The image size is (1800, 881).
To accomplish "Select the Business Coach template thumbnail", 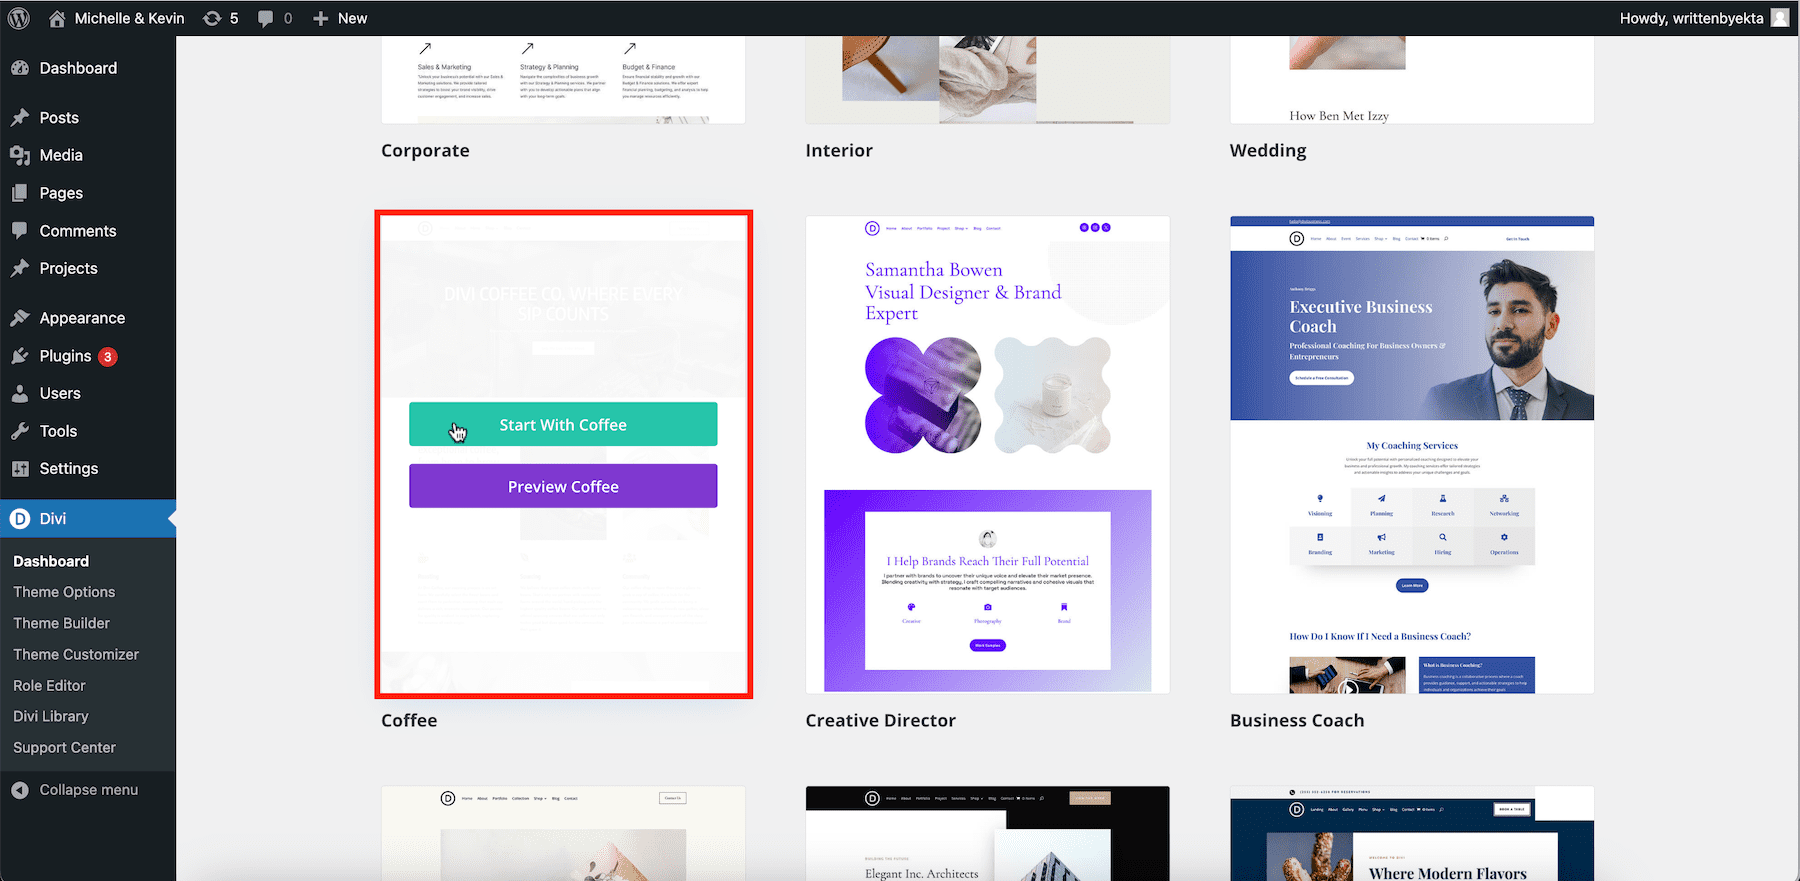I will (1412, 455).
